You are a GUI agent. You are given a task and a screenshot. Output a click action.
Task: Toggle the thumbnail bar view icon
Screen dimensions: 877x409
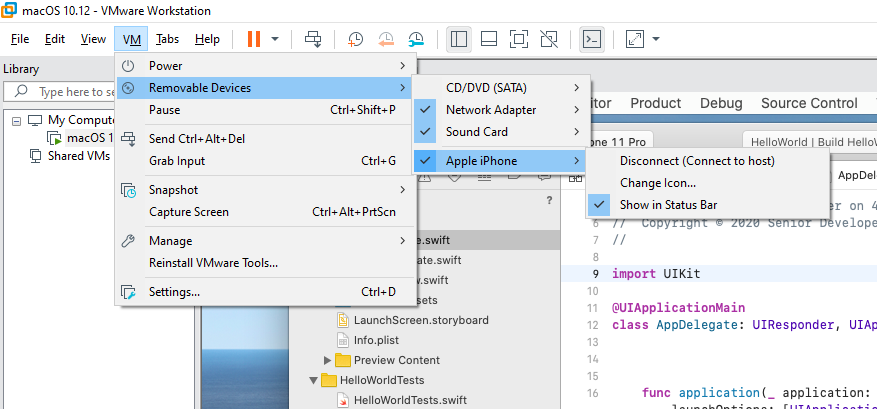click(489, 39)
